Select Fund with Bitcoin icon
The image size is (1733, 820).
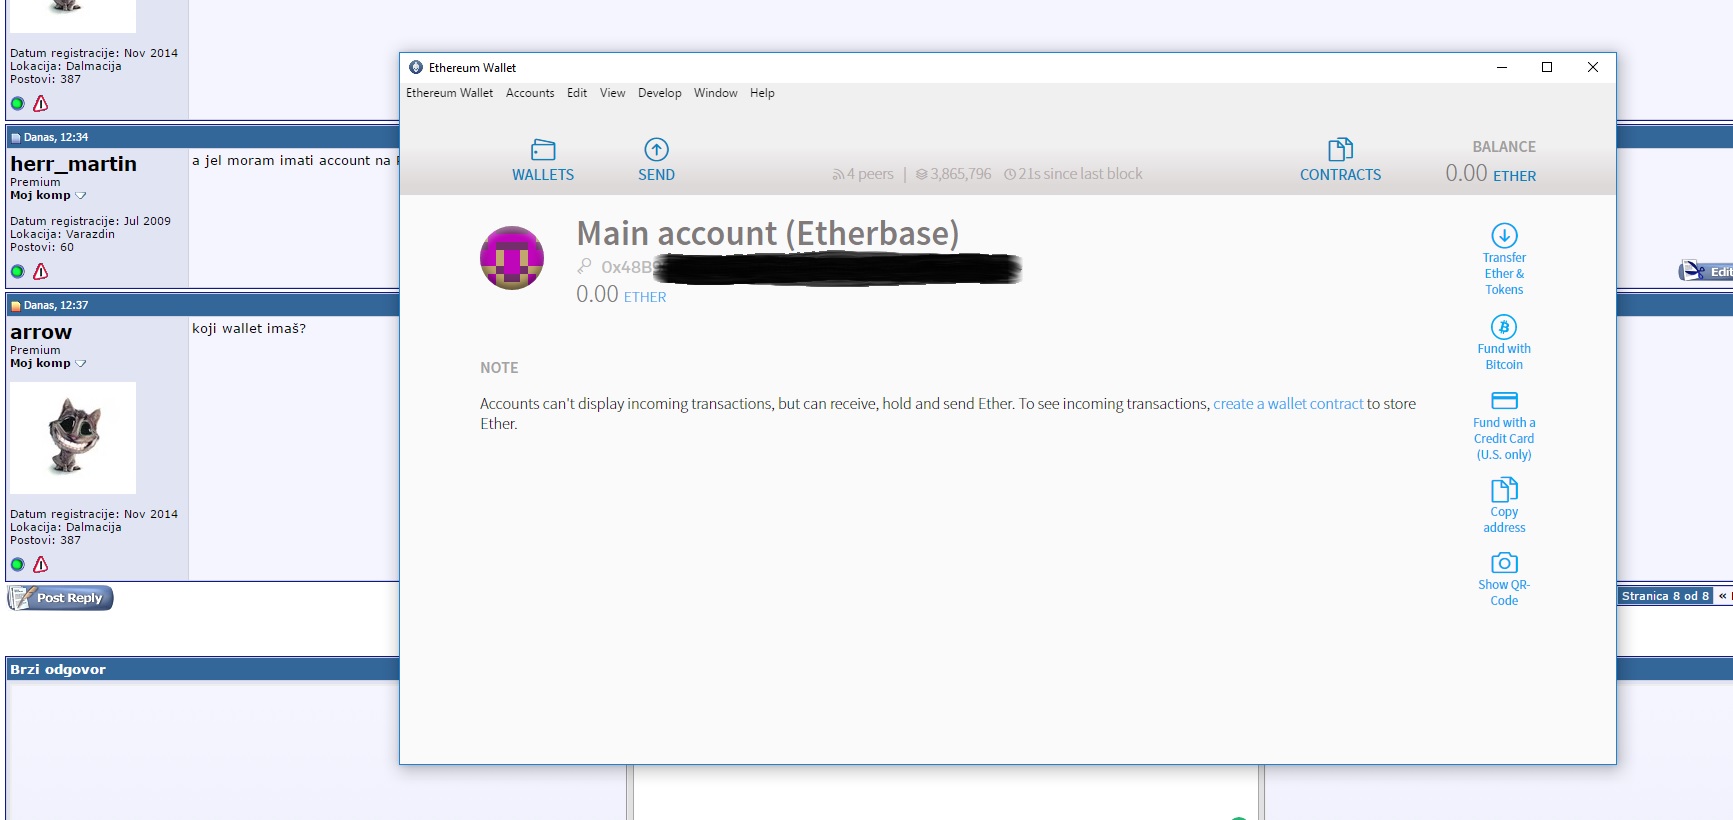pos(1504,327)
